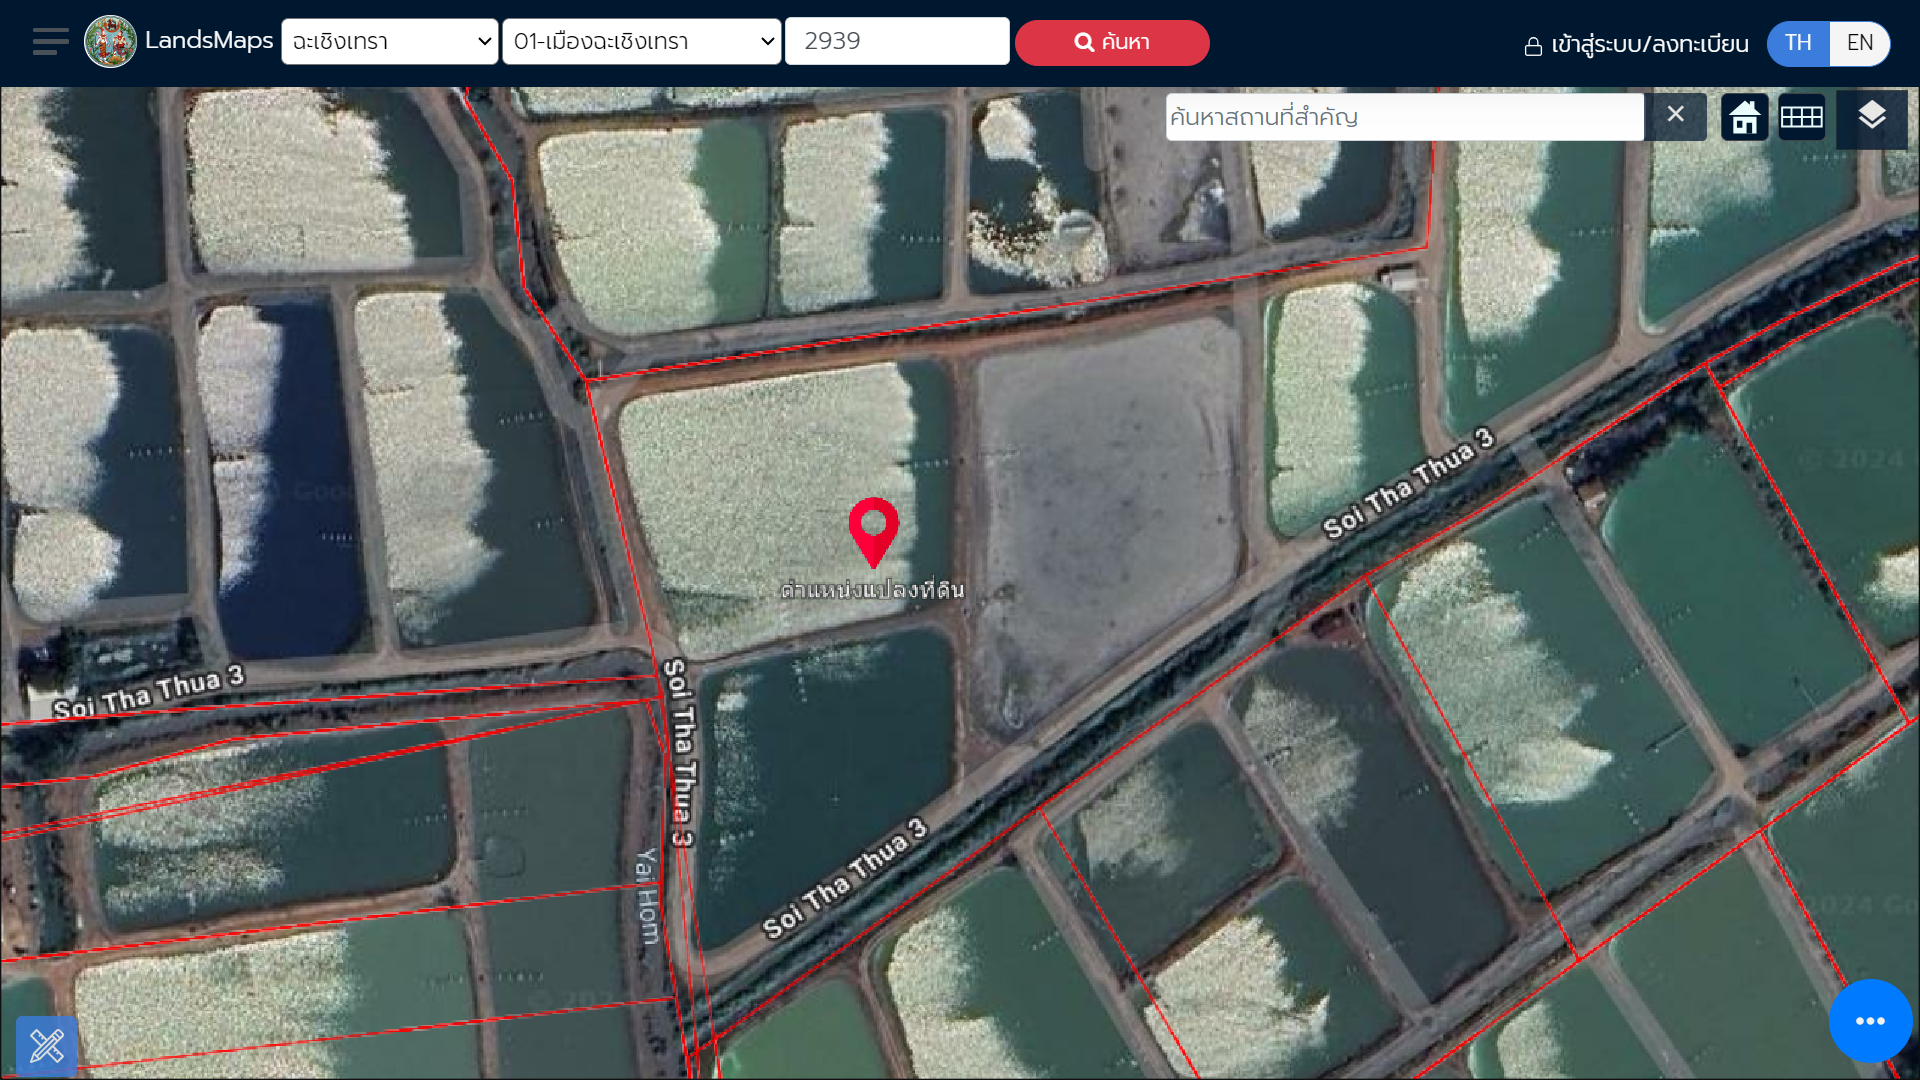
Task: Click the ตำแหน่งแปลงที่ดิน marker label
Action: (873, 590)
